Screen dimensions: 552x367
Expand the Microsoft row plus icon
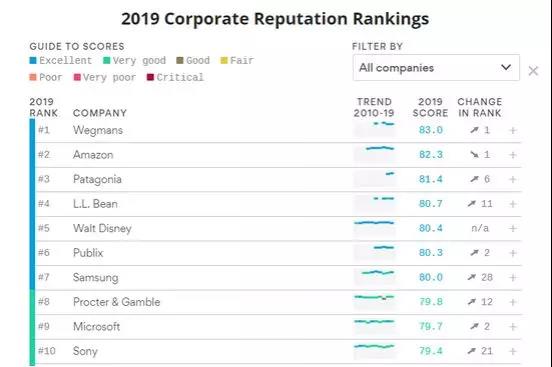513,326
